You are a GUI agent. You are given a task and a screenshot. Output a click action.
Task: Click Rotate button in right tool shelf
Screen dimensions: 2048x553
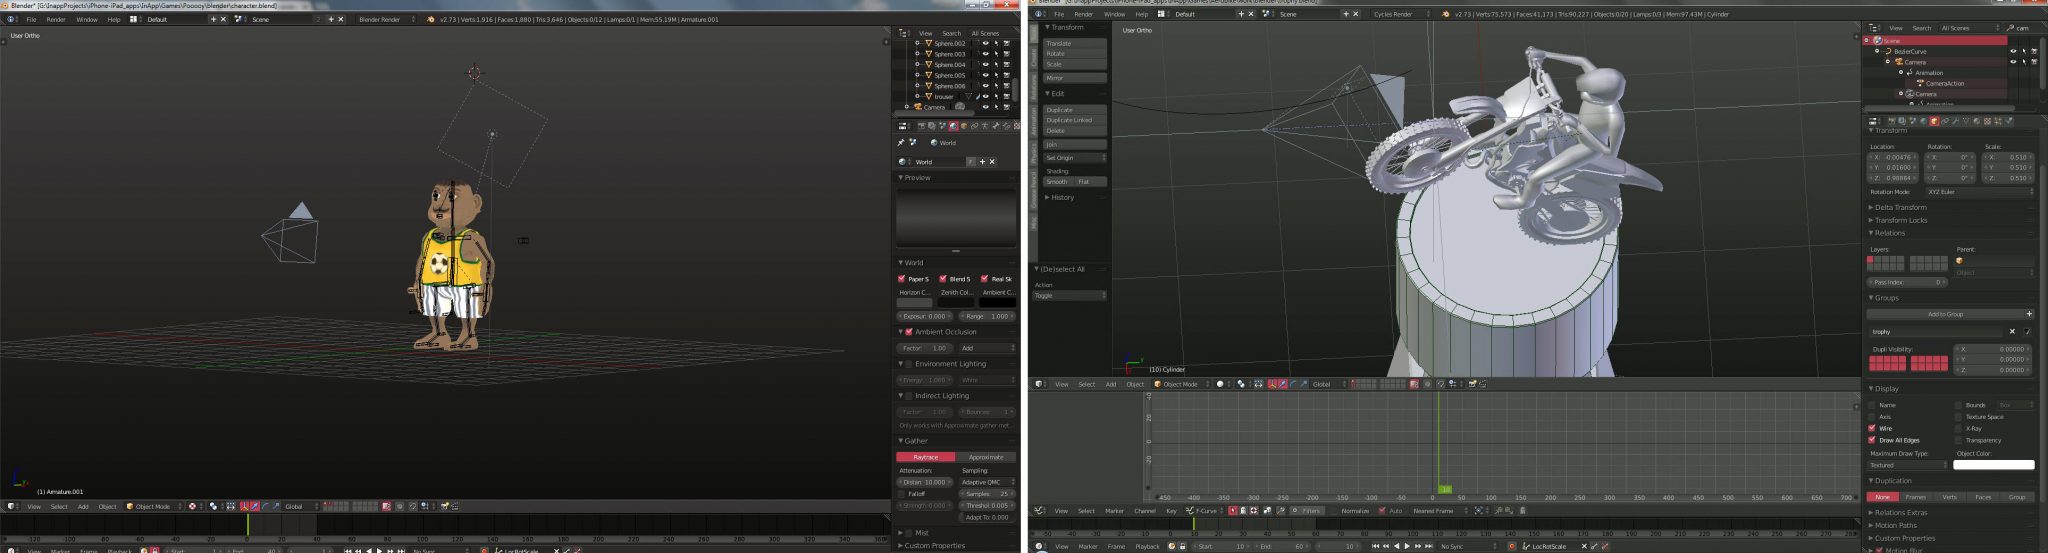click(1075, 53)
